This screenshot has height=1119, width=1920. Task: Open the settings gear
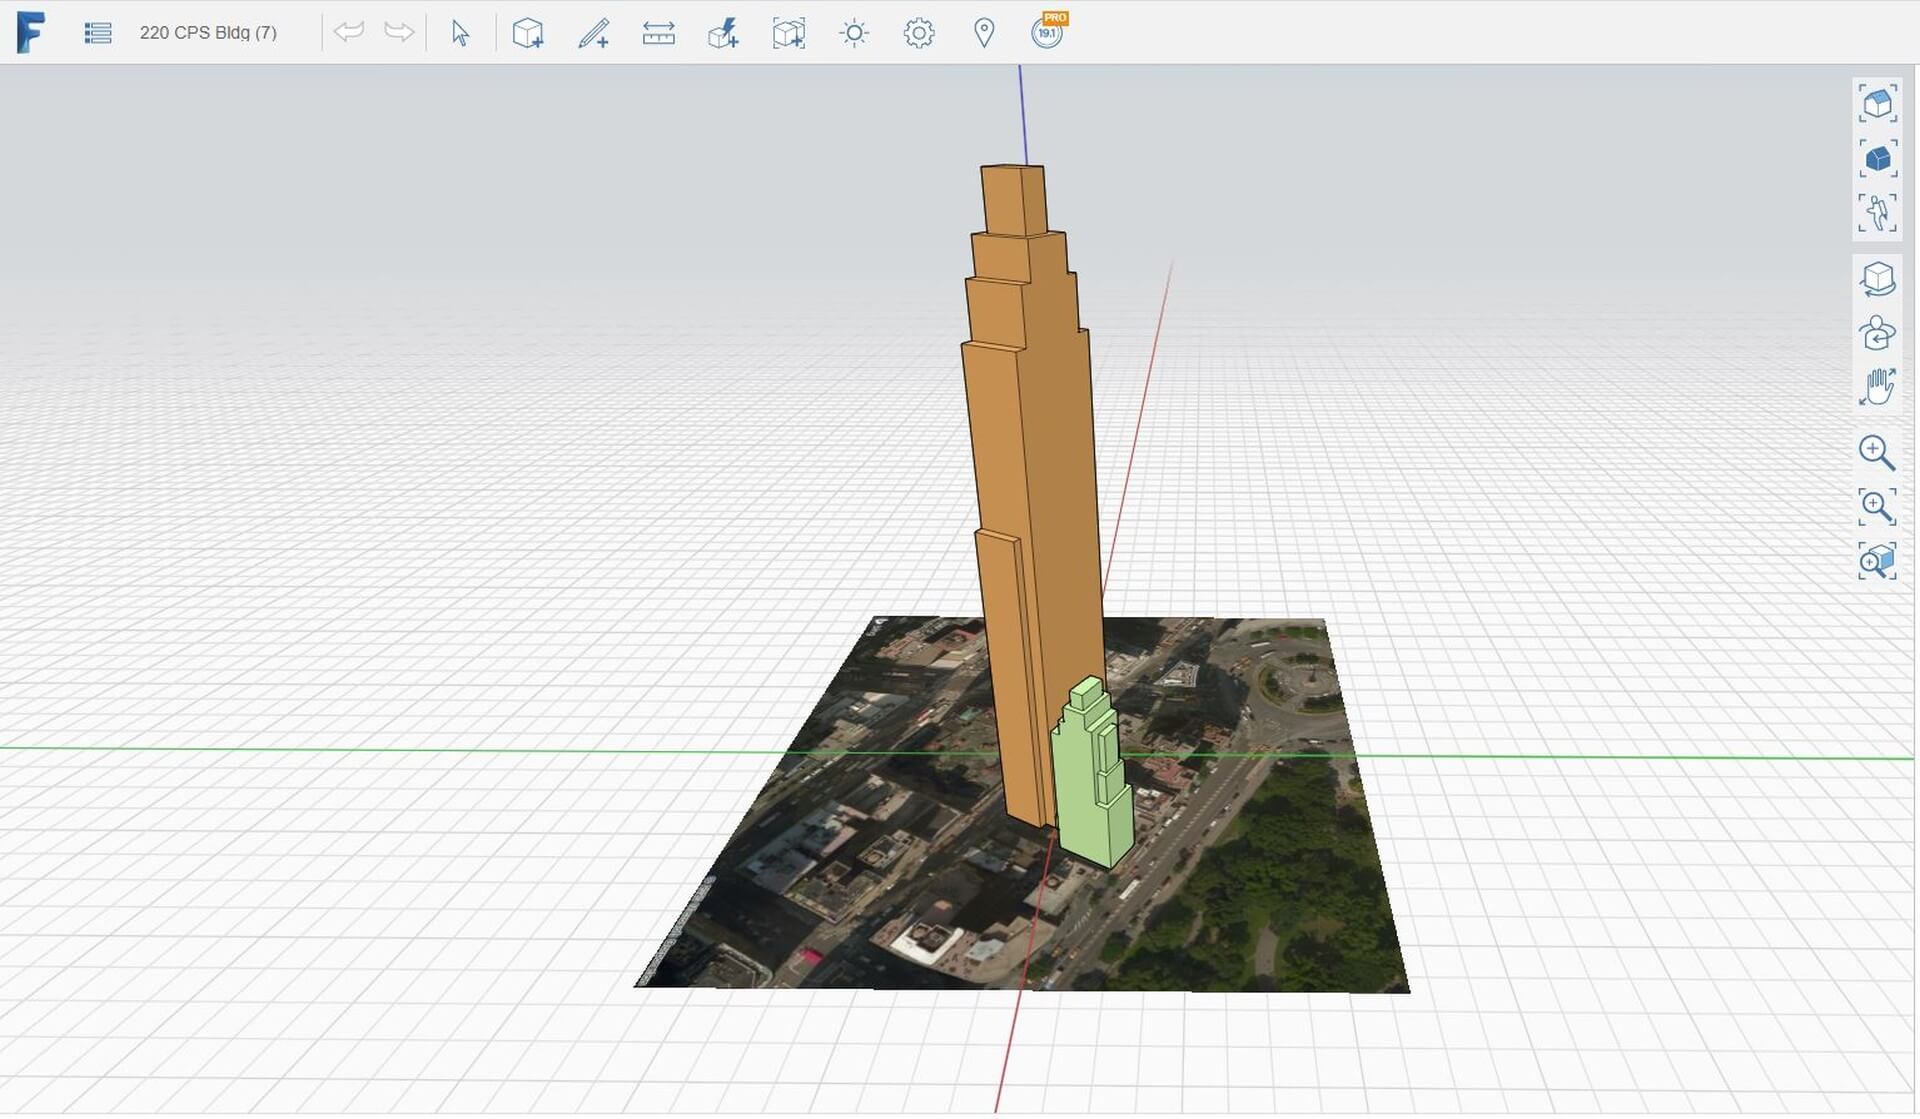click(x=919, y=33)
